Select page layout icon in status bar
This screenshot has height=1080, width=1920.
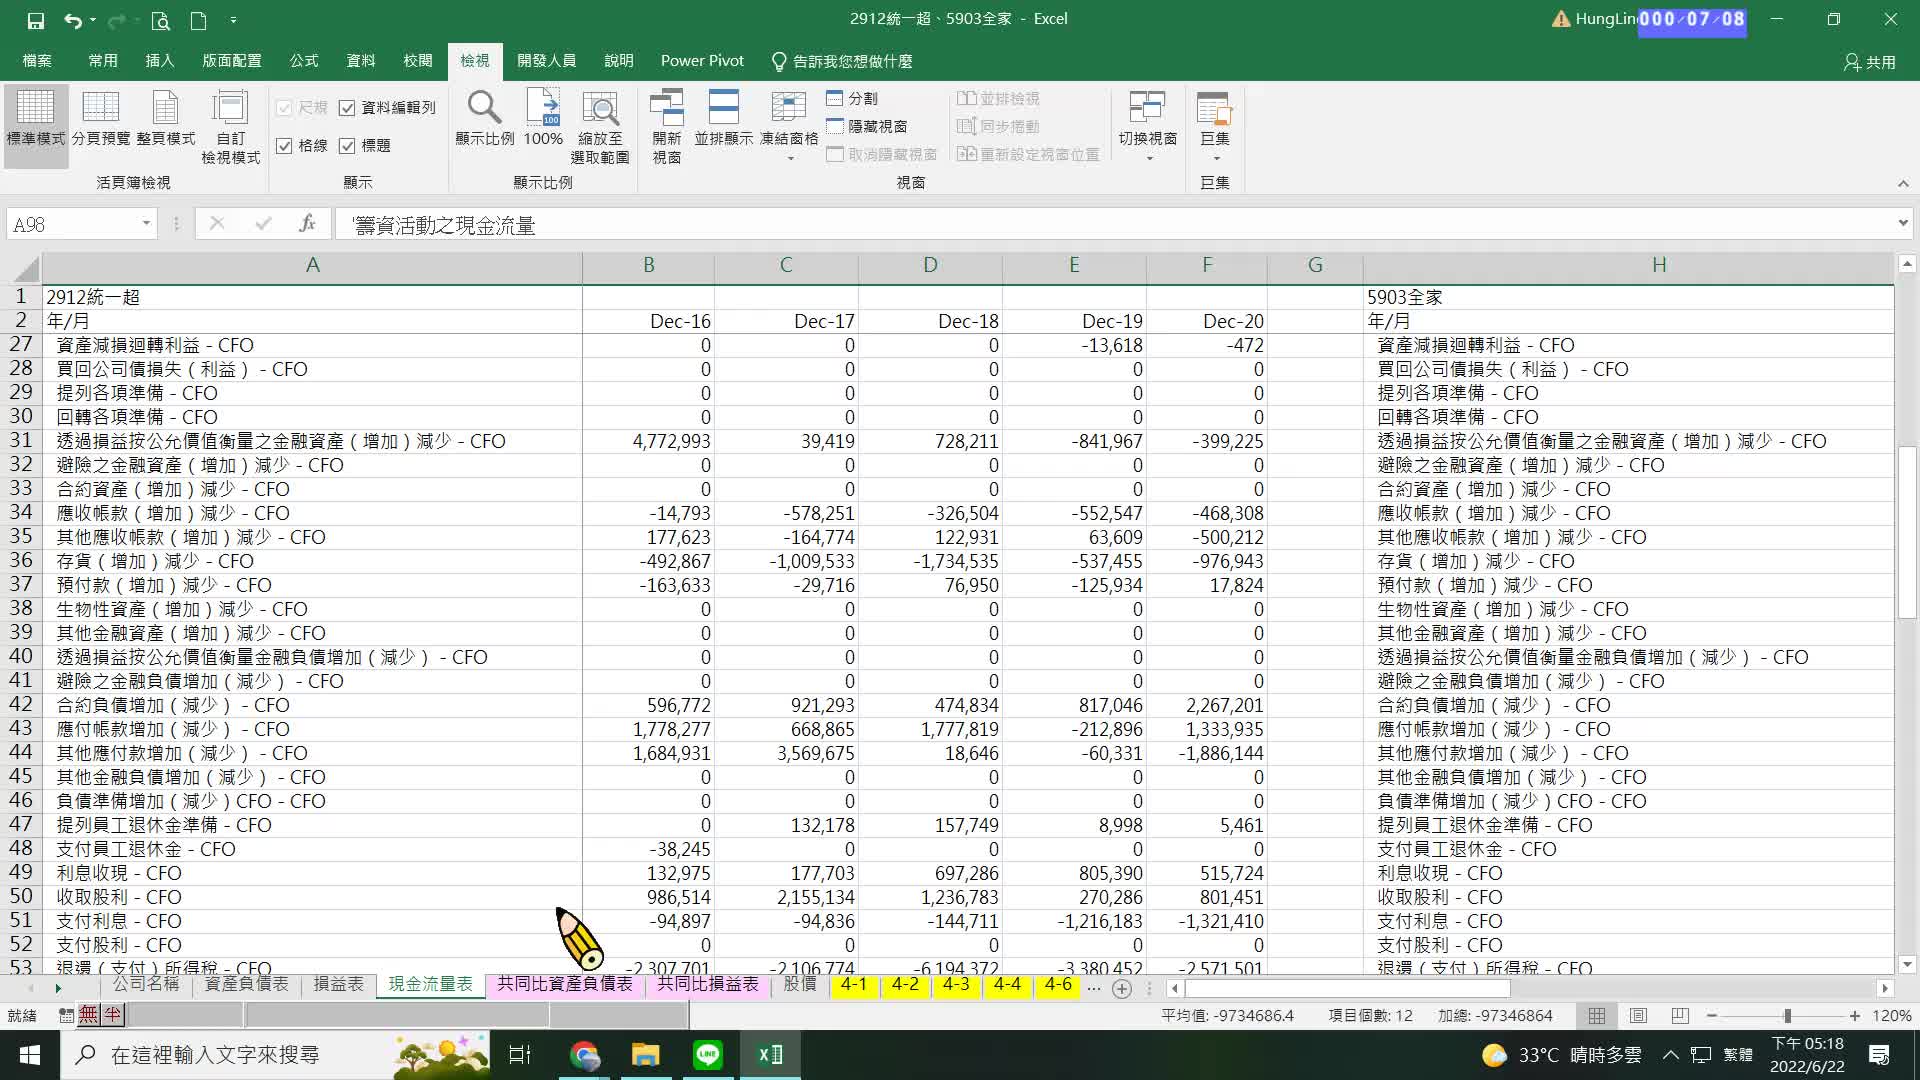(x=1638, y=1015)
